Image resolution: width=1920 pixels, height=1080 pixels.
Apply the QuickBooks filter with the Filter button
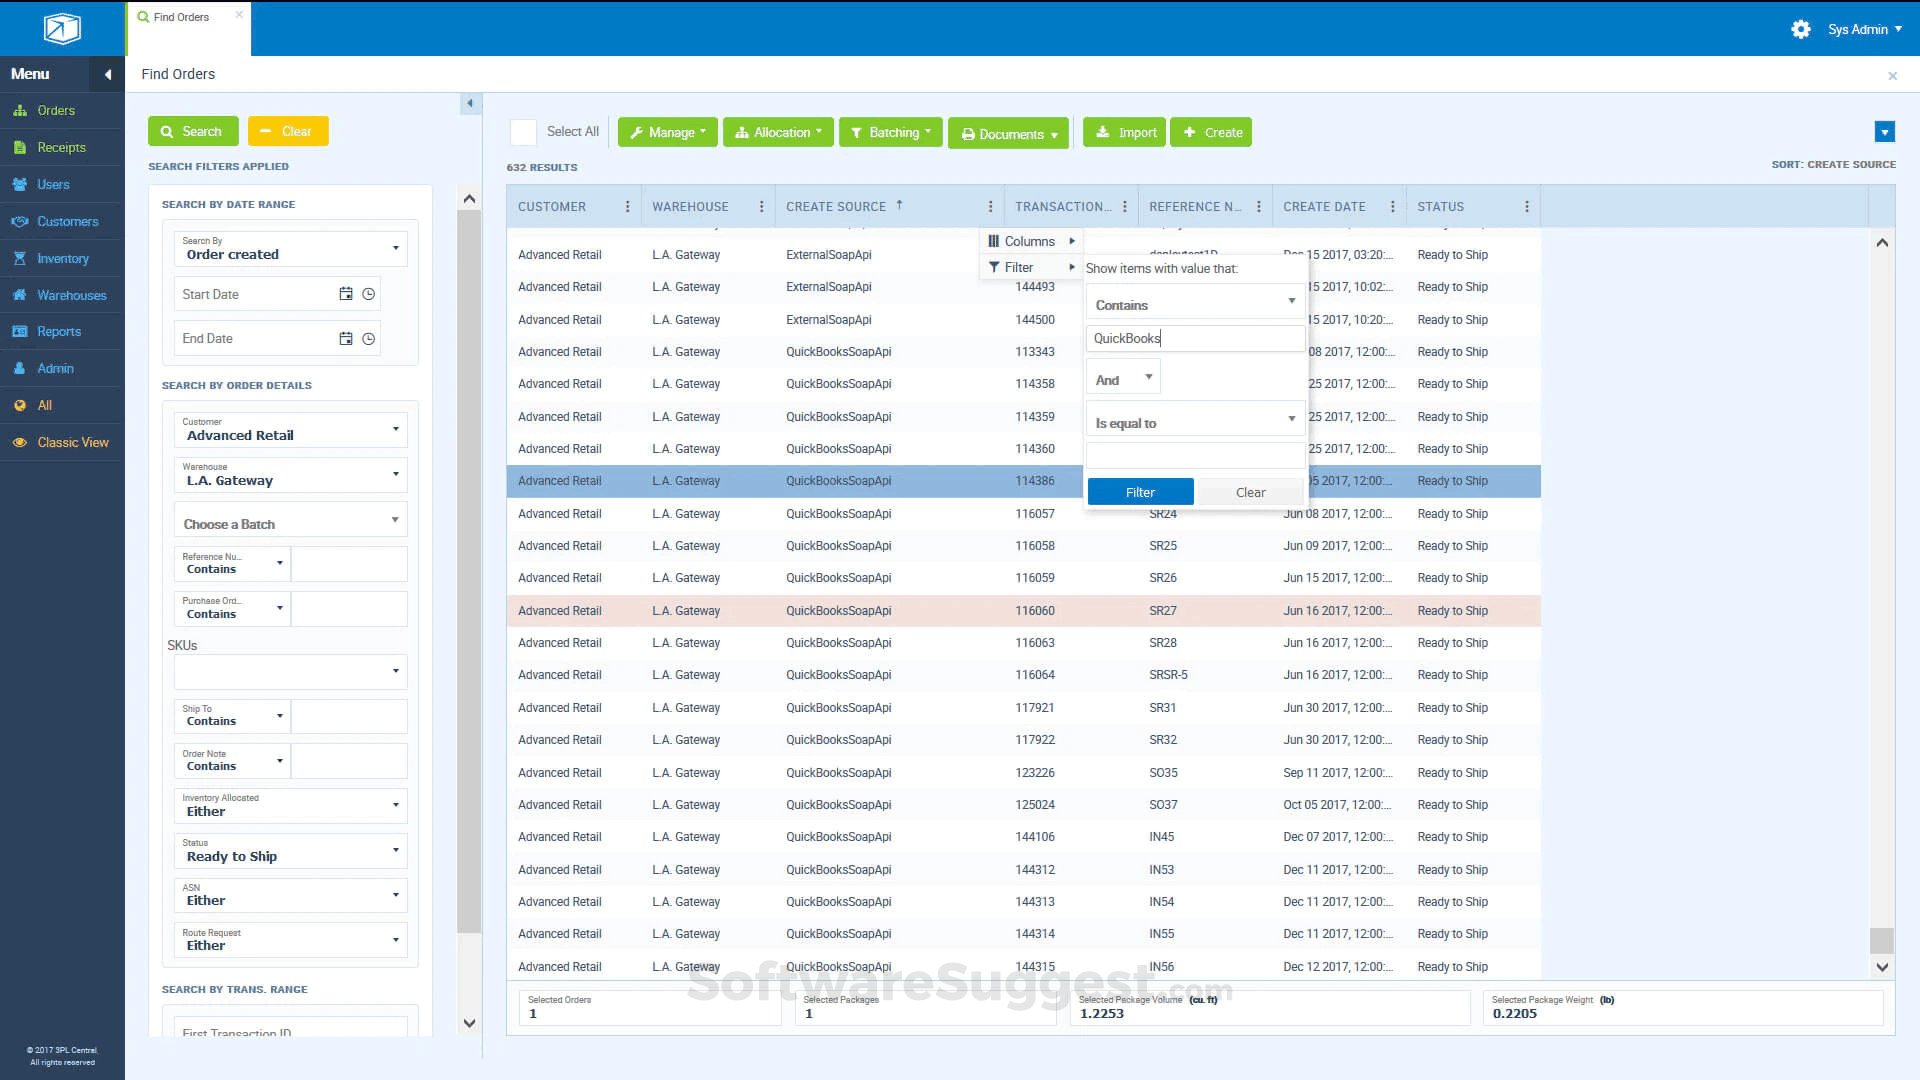tap(1139, 491)
